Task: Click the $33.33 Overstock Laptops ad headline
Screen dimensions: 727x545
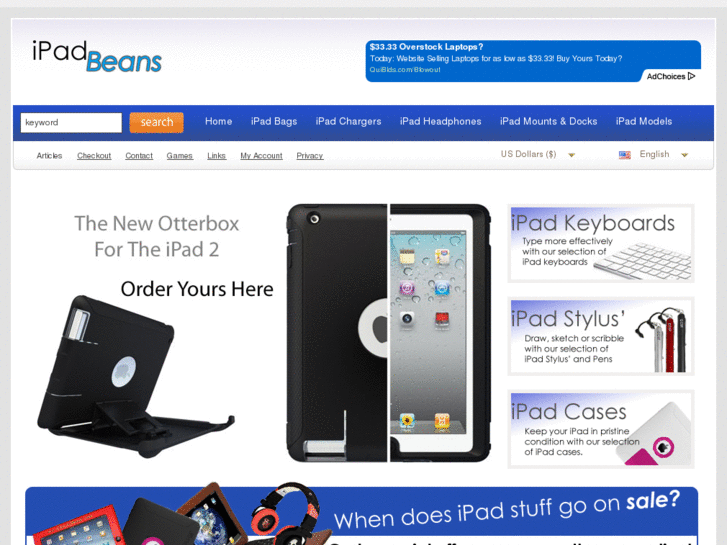Action: [x=427, y=47]
